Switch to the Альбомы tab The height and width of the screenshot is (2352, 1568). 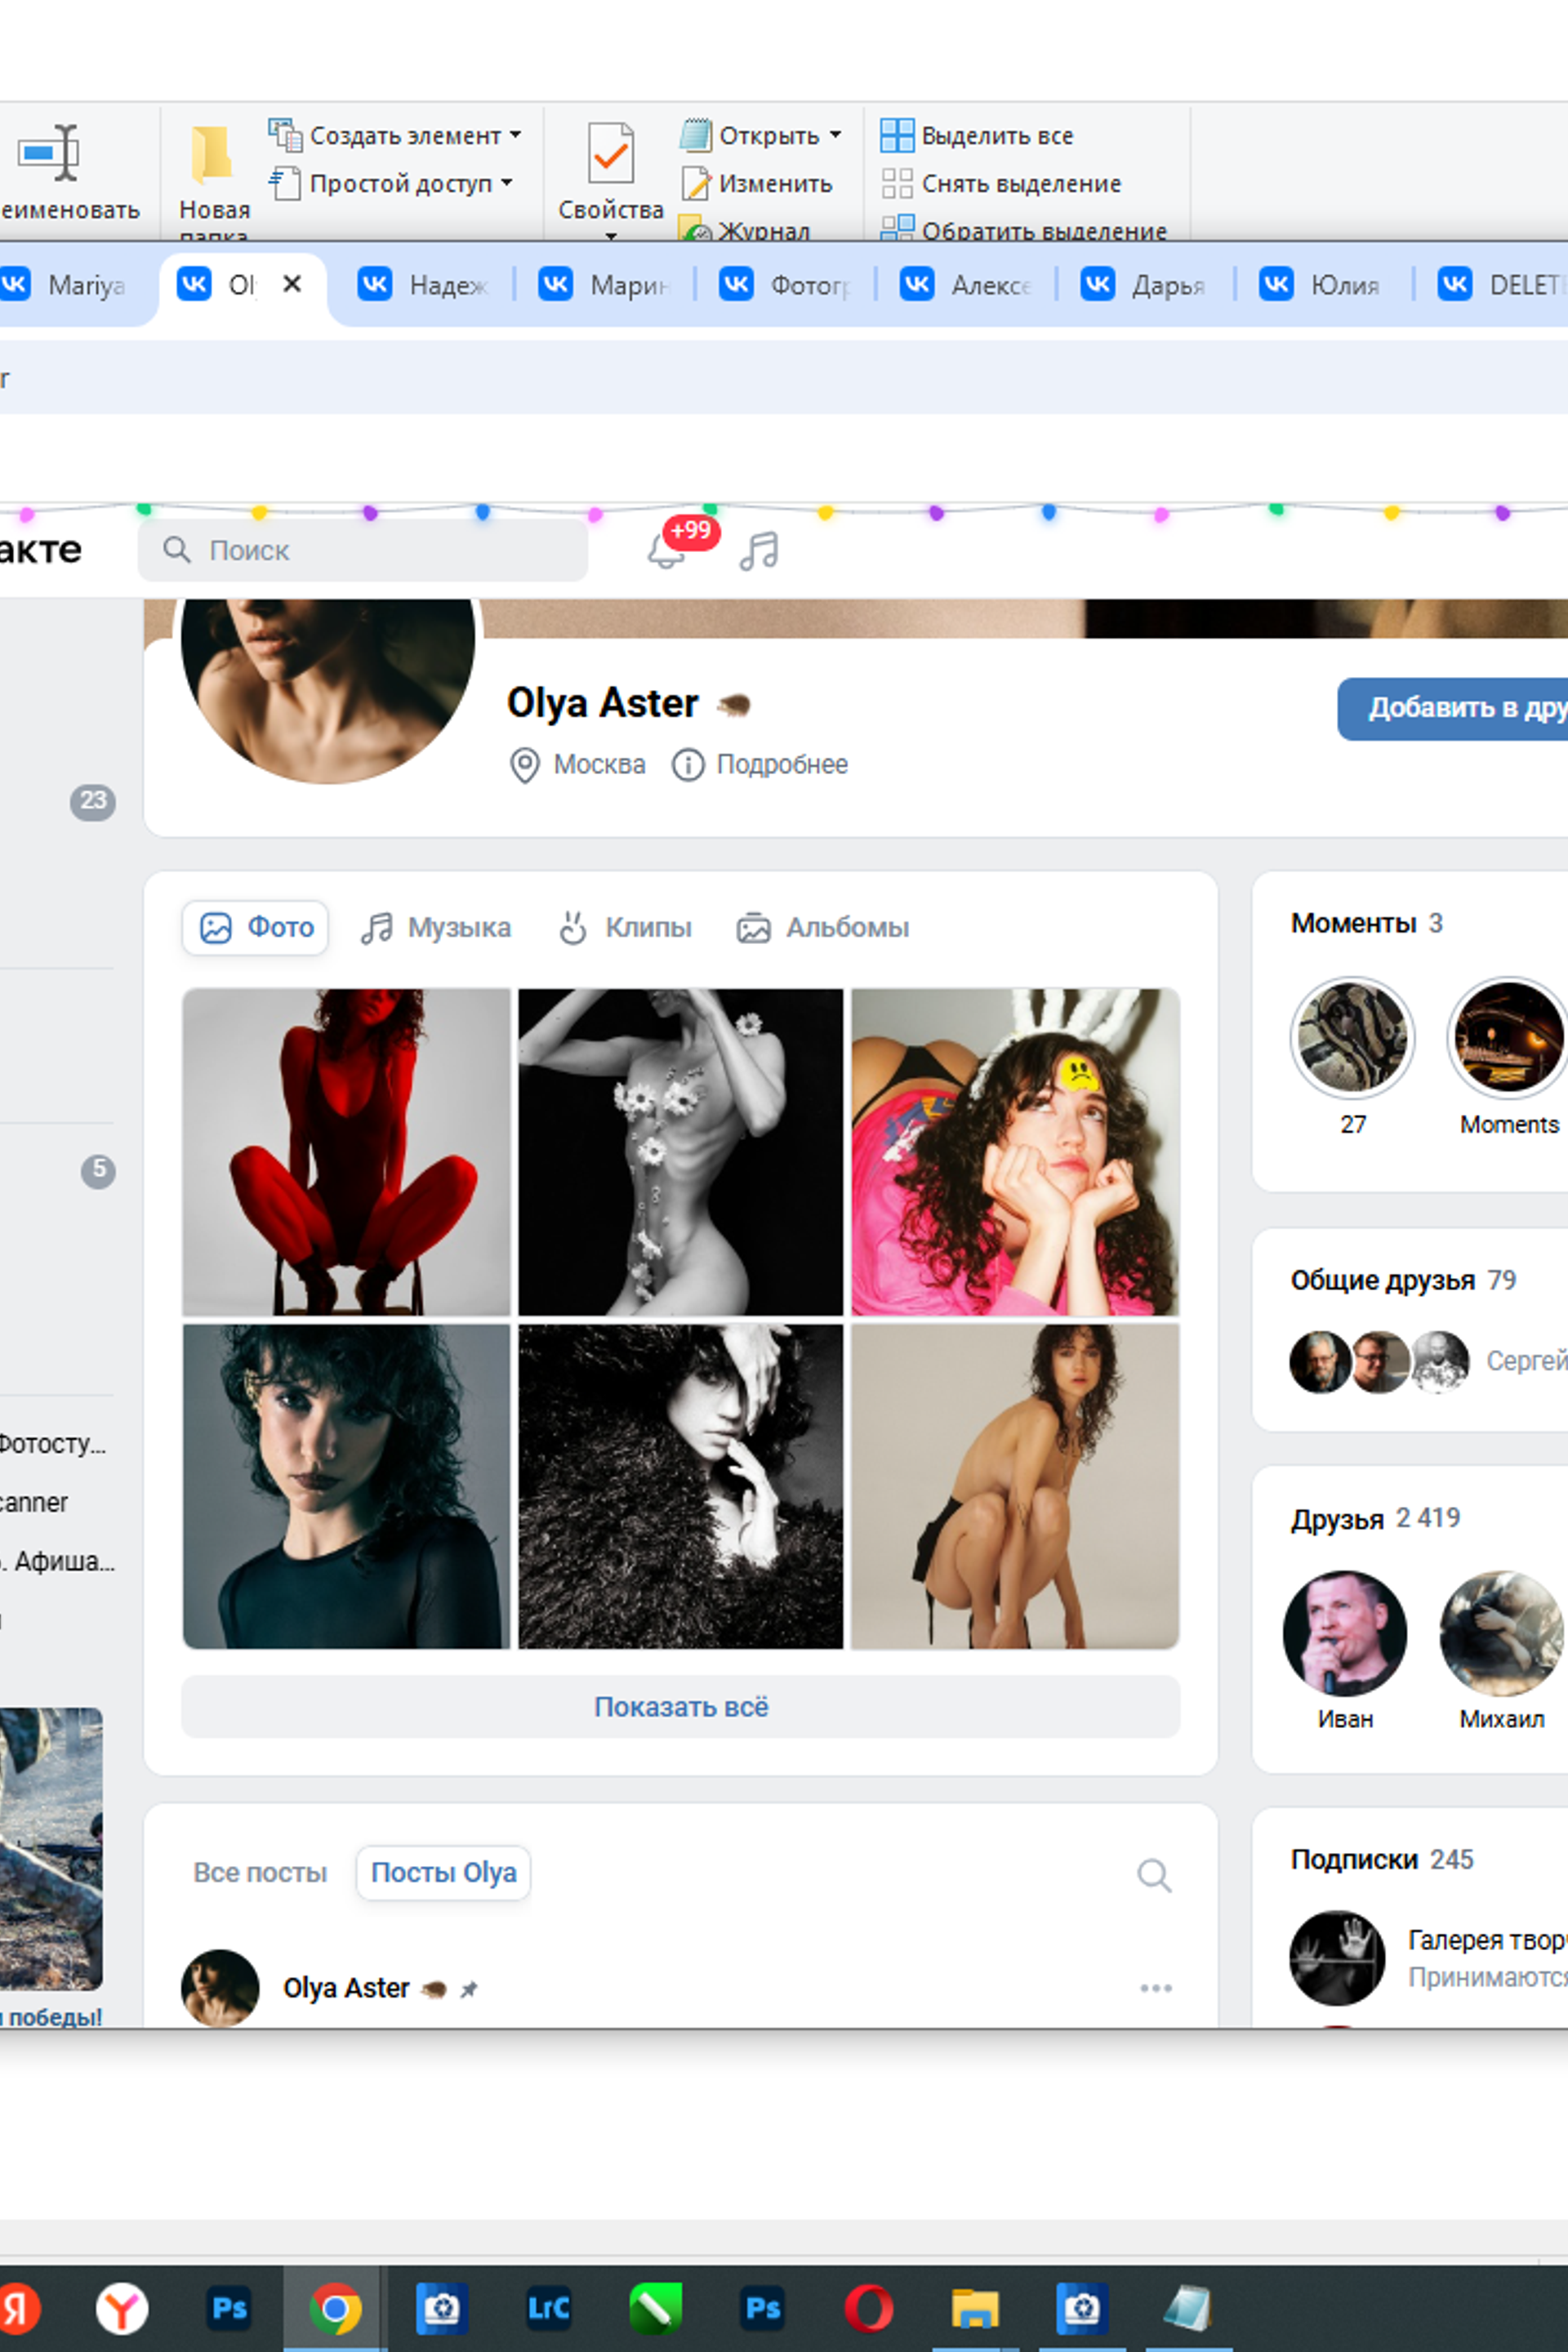point(823,928)
